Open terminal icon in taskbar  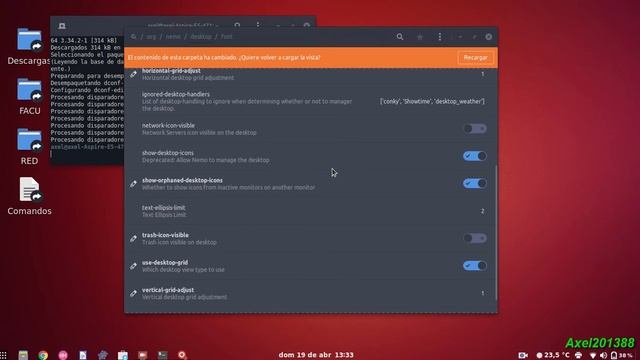(x=162, y=355)
